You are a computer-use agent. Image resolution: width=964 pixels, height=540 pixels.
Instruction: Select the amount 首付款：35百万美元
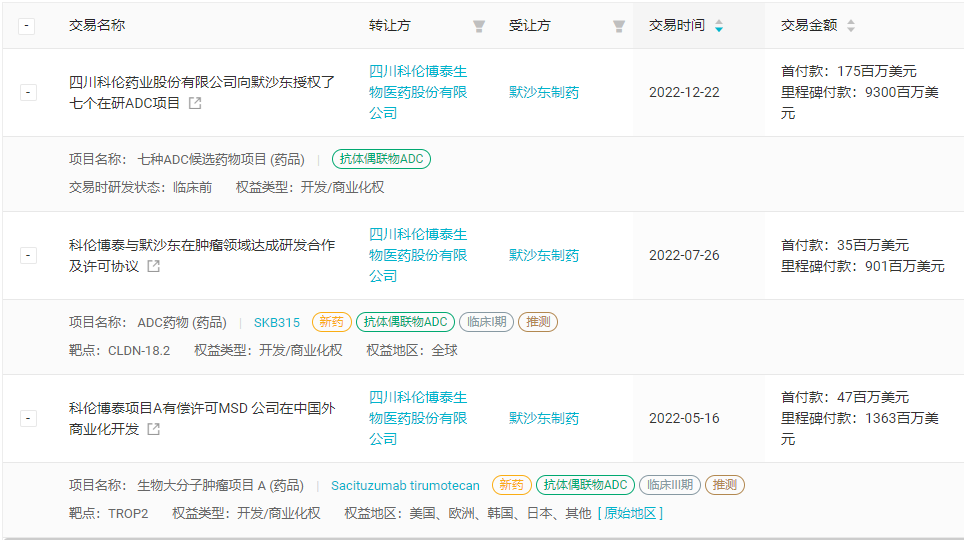(845, 245)
